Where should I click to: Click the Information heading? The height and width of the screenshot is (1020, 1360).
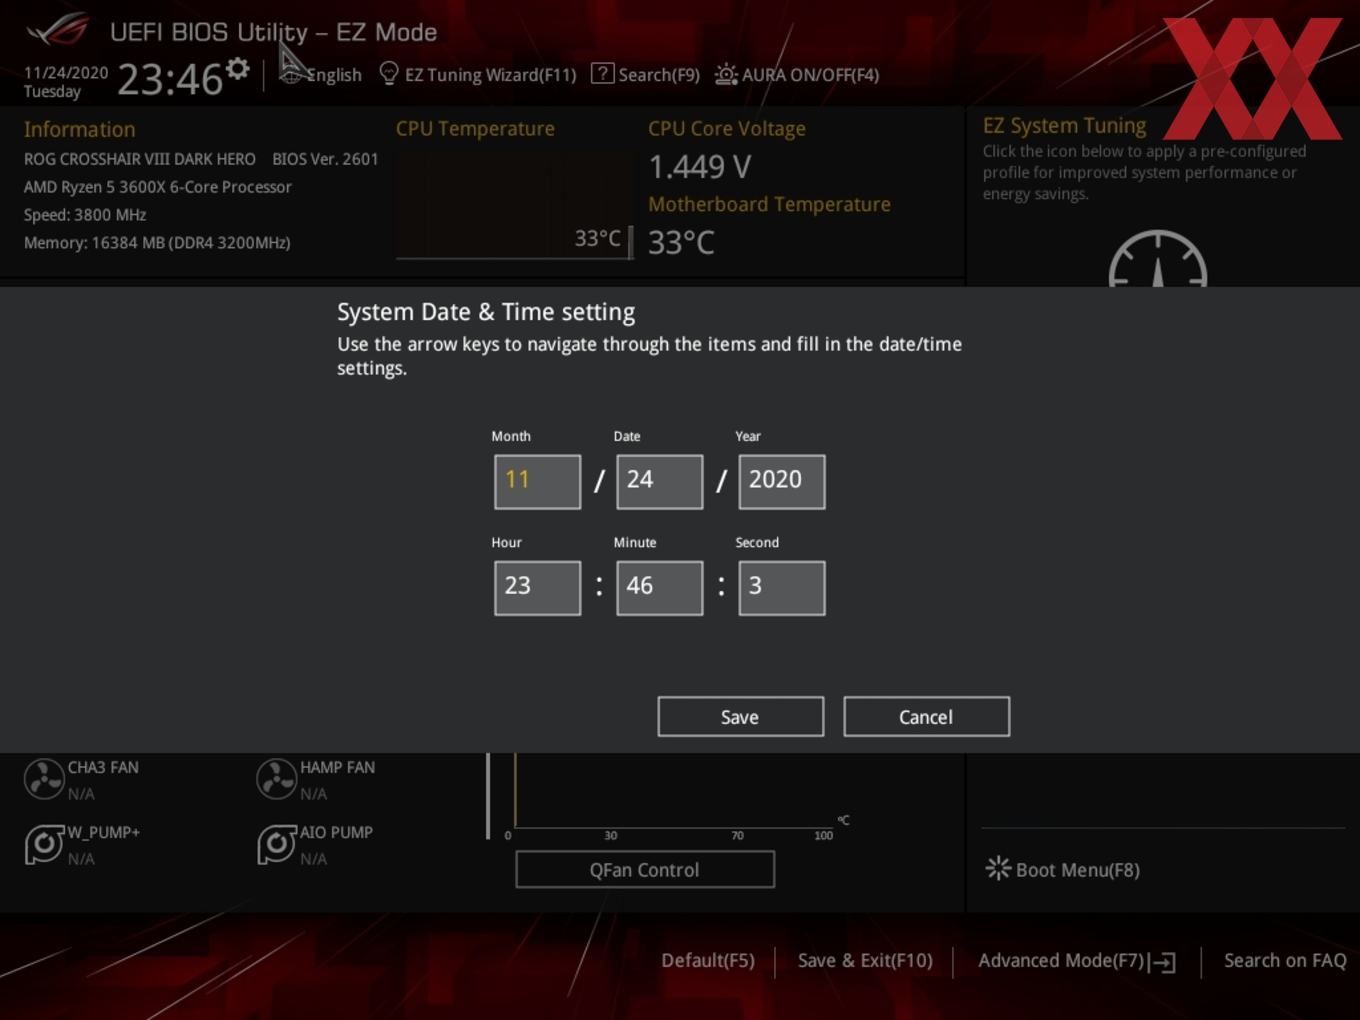click(79, 129)
